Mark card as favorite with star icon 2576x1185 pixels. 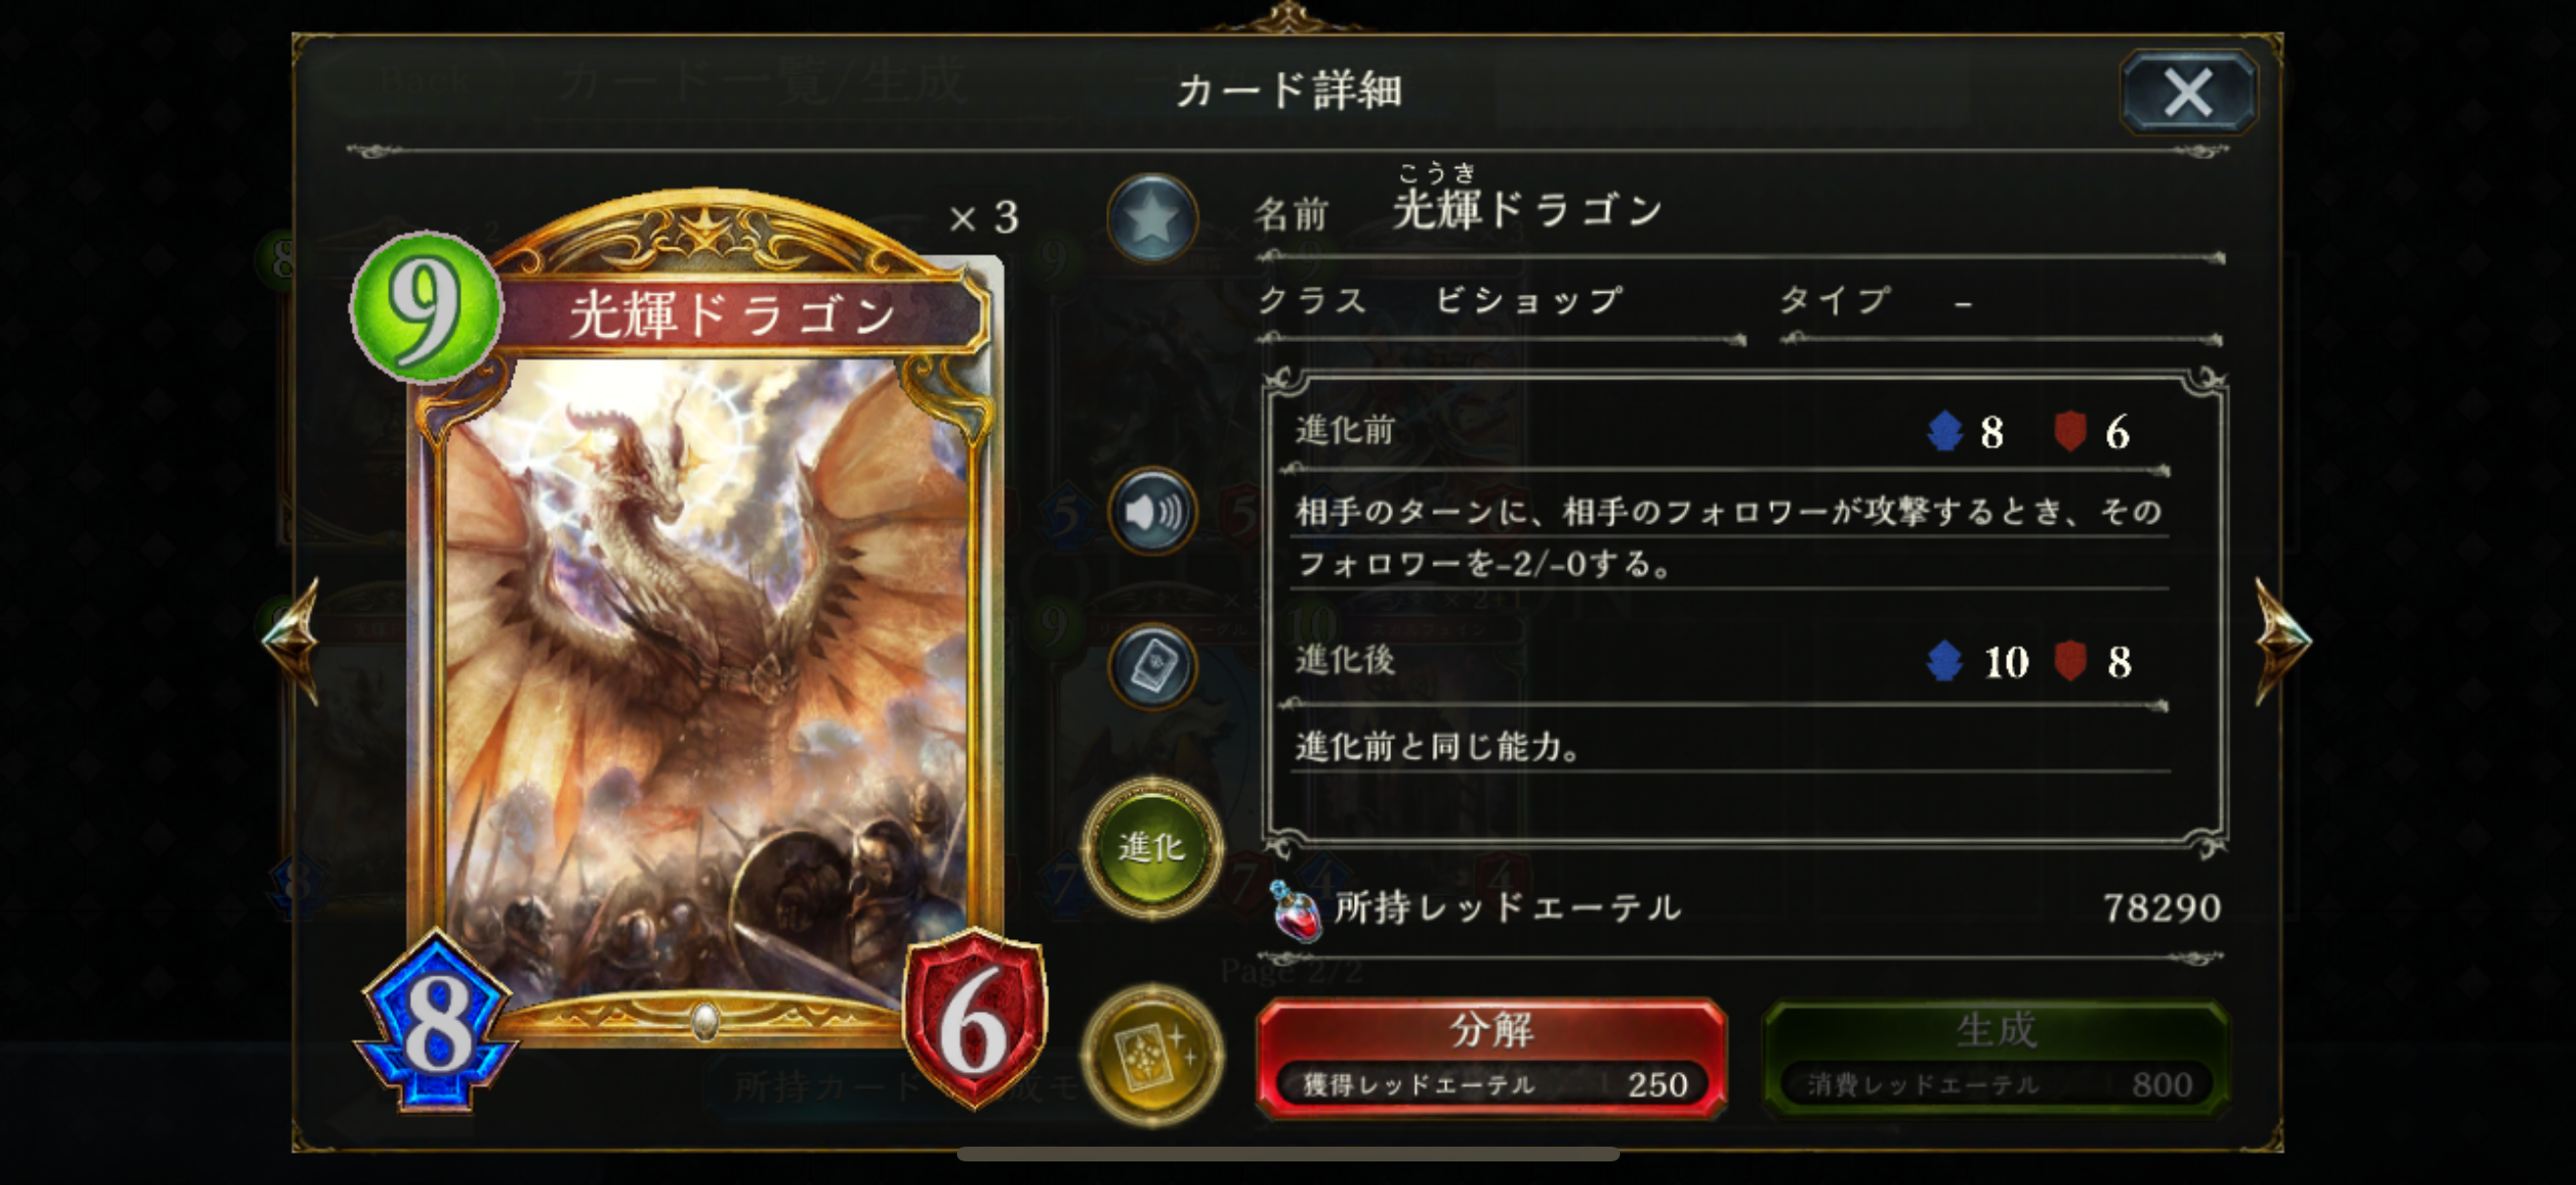coord(1152,218)
